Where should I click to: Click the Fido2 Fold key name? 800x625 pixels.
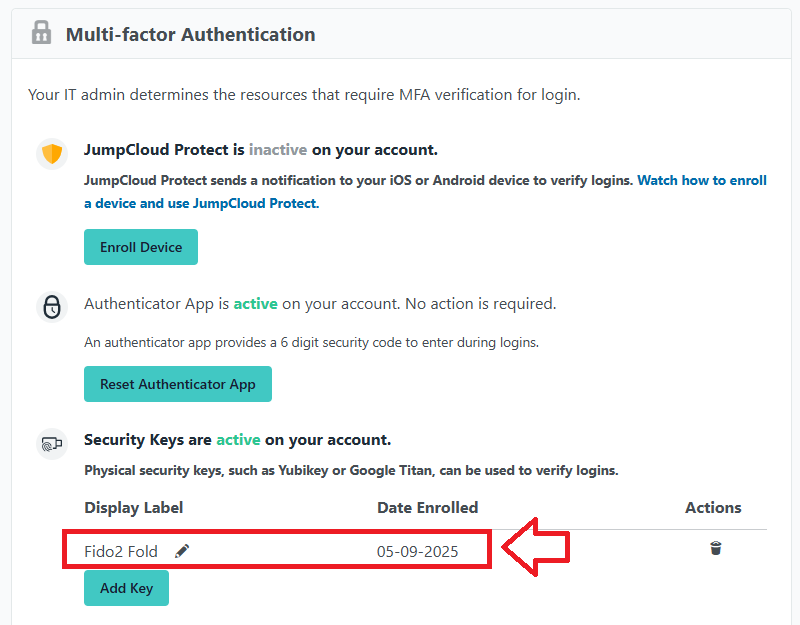pyautogui.click(x=121, y=551)
